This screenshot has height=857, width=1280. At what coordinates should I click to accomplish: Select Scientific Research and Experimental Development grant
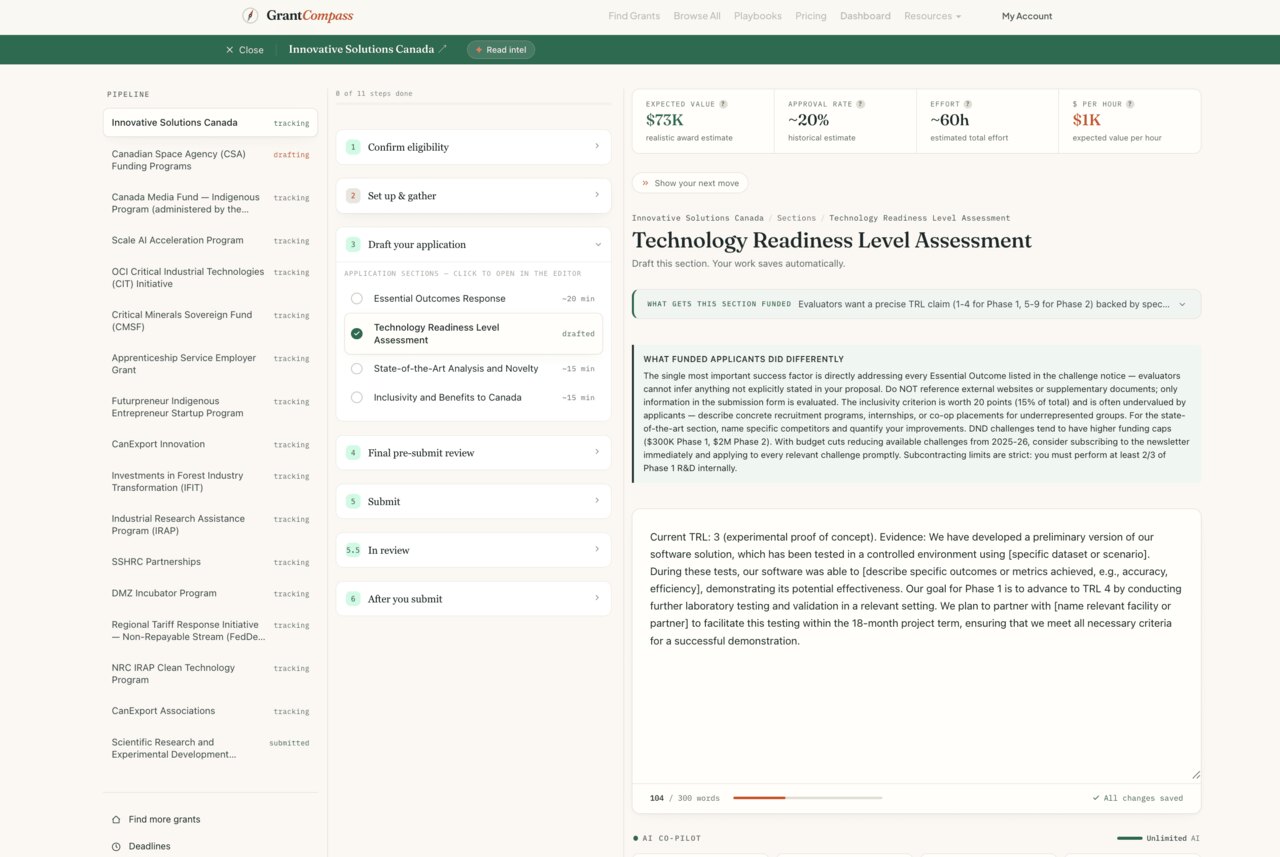pyautogui.click(x=210, y=748)
